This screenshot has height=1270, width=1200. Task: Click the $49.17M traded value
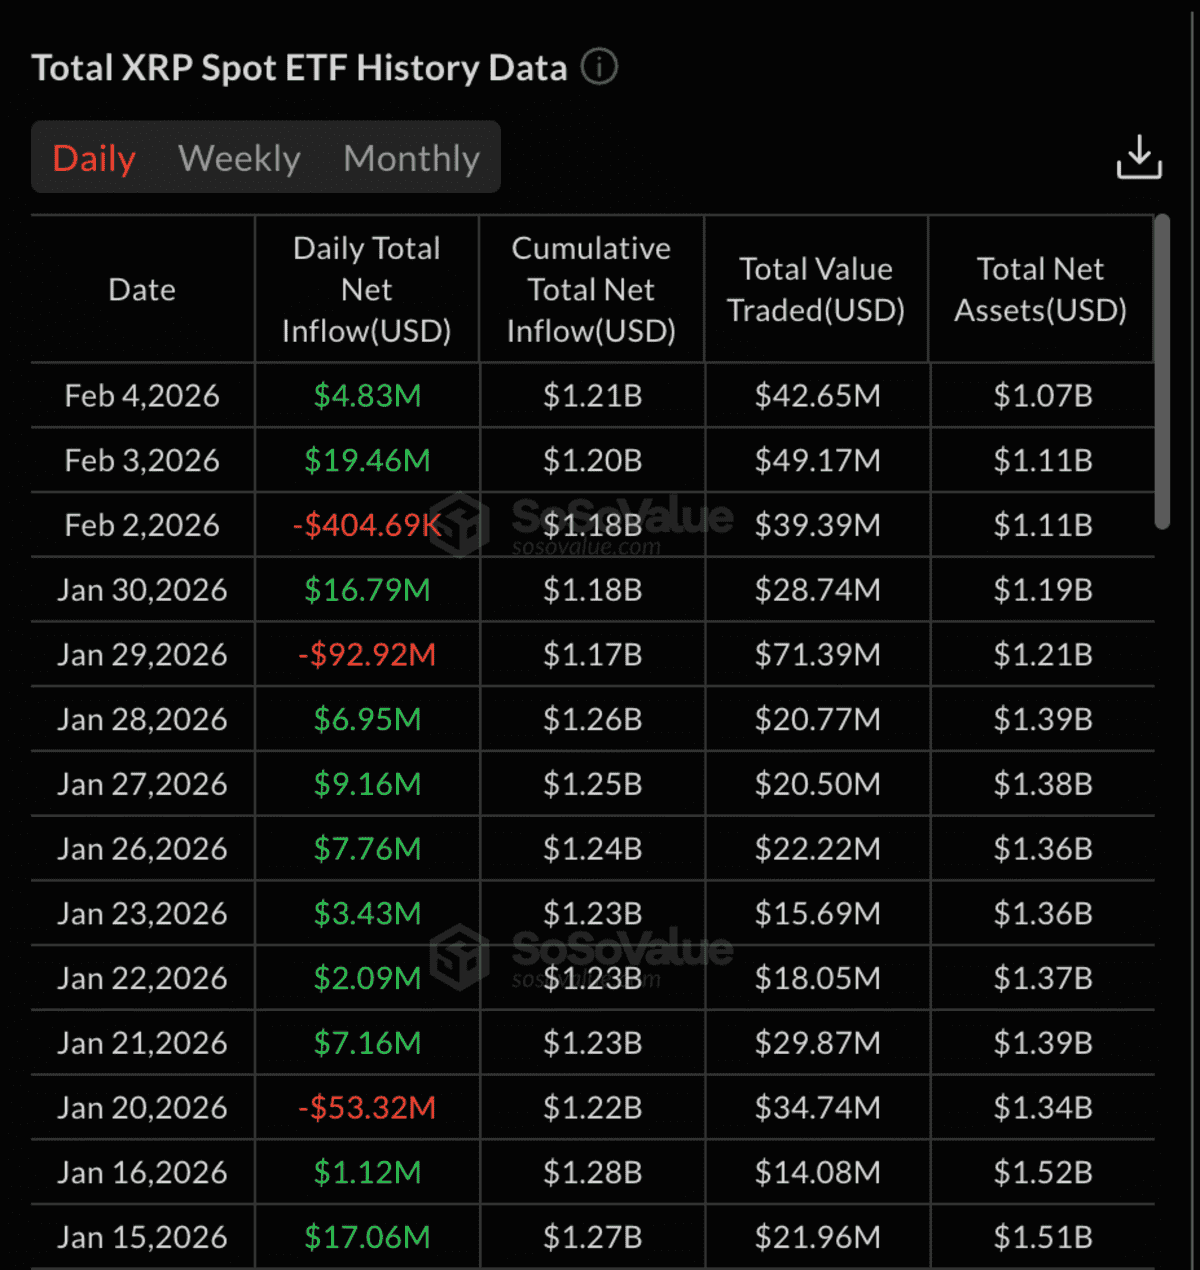pos(817,461)
